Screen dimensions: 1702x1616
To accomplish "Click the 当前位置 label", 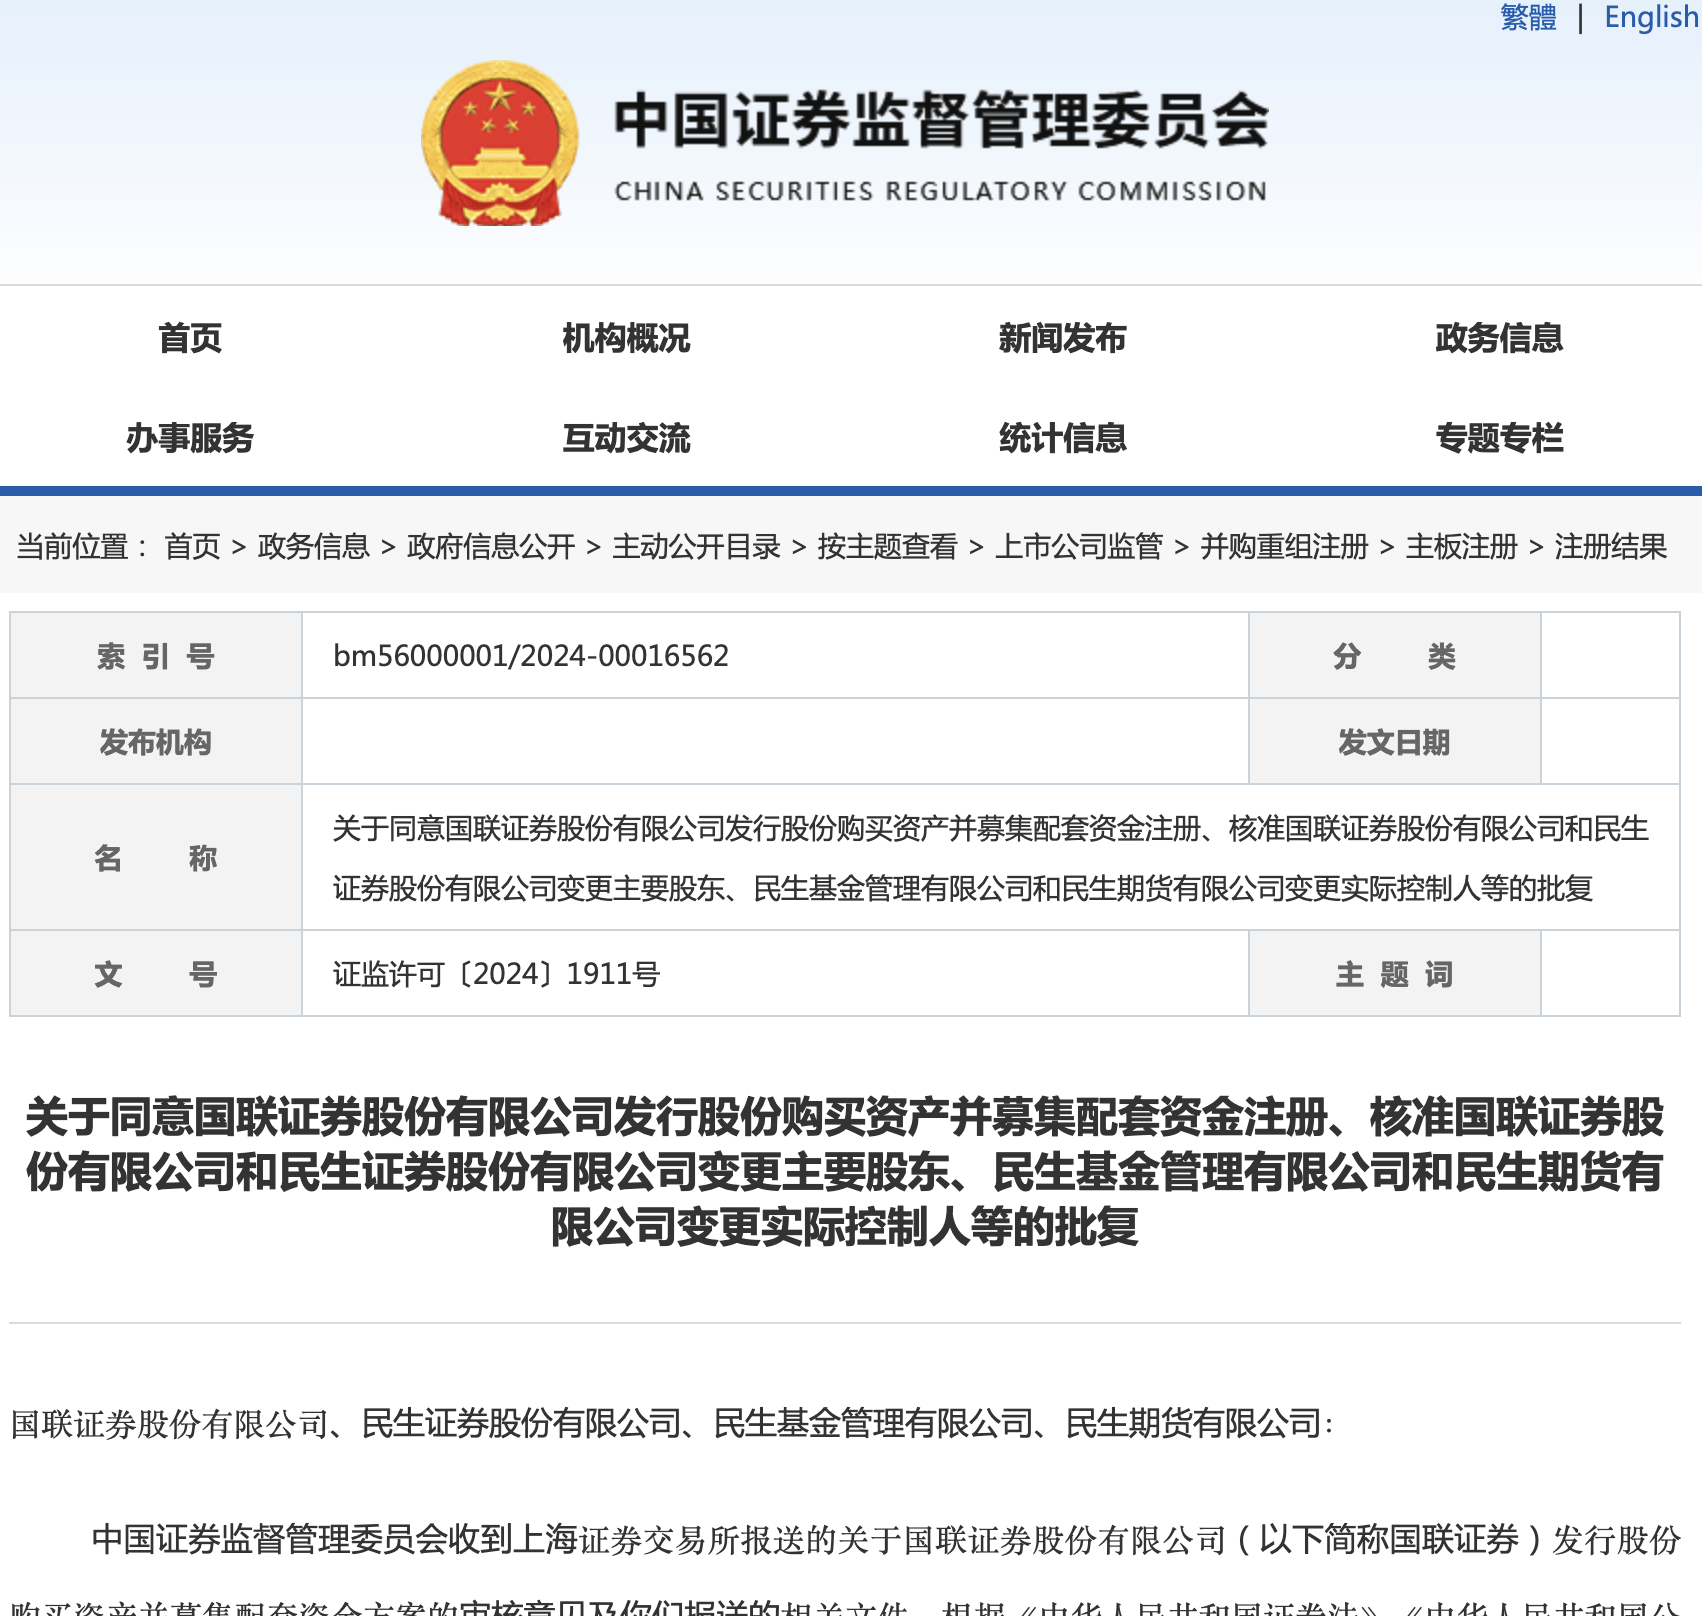I will tap(81, 546).
